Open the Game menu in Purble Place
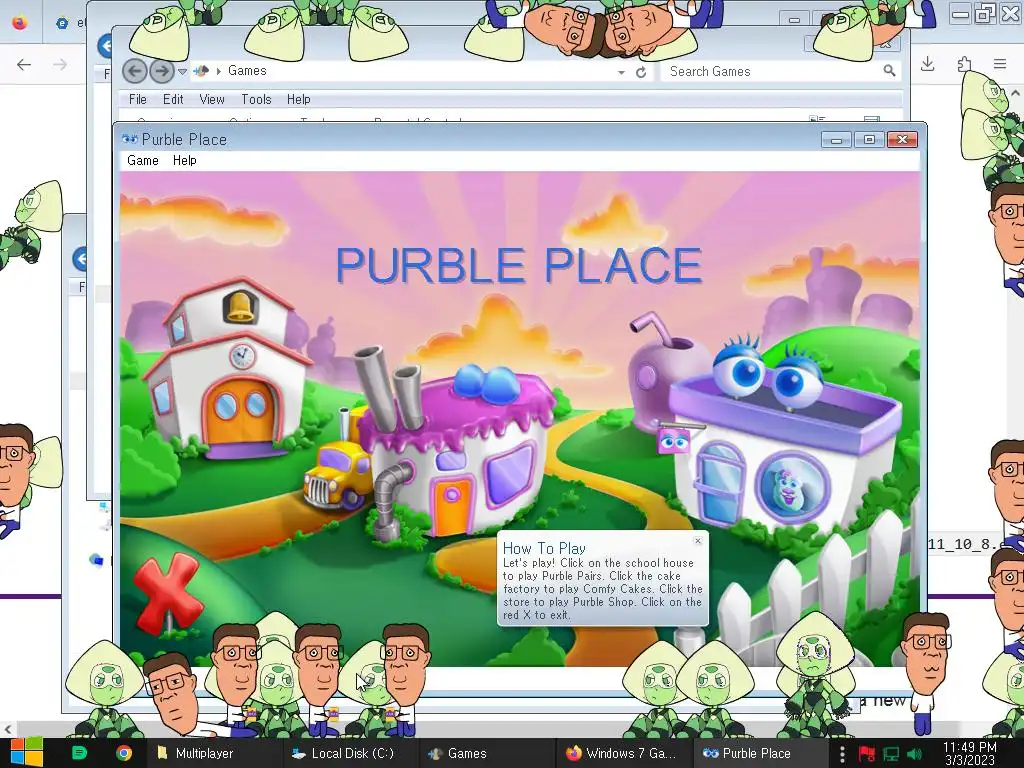 [142, 161]
